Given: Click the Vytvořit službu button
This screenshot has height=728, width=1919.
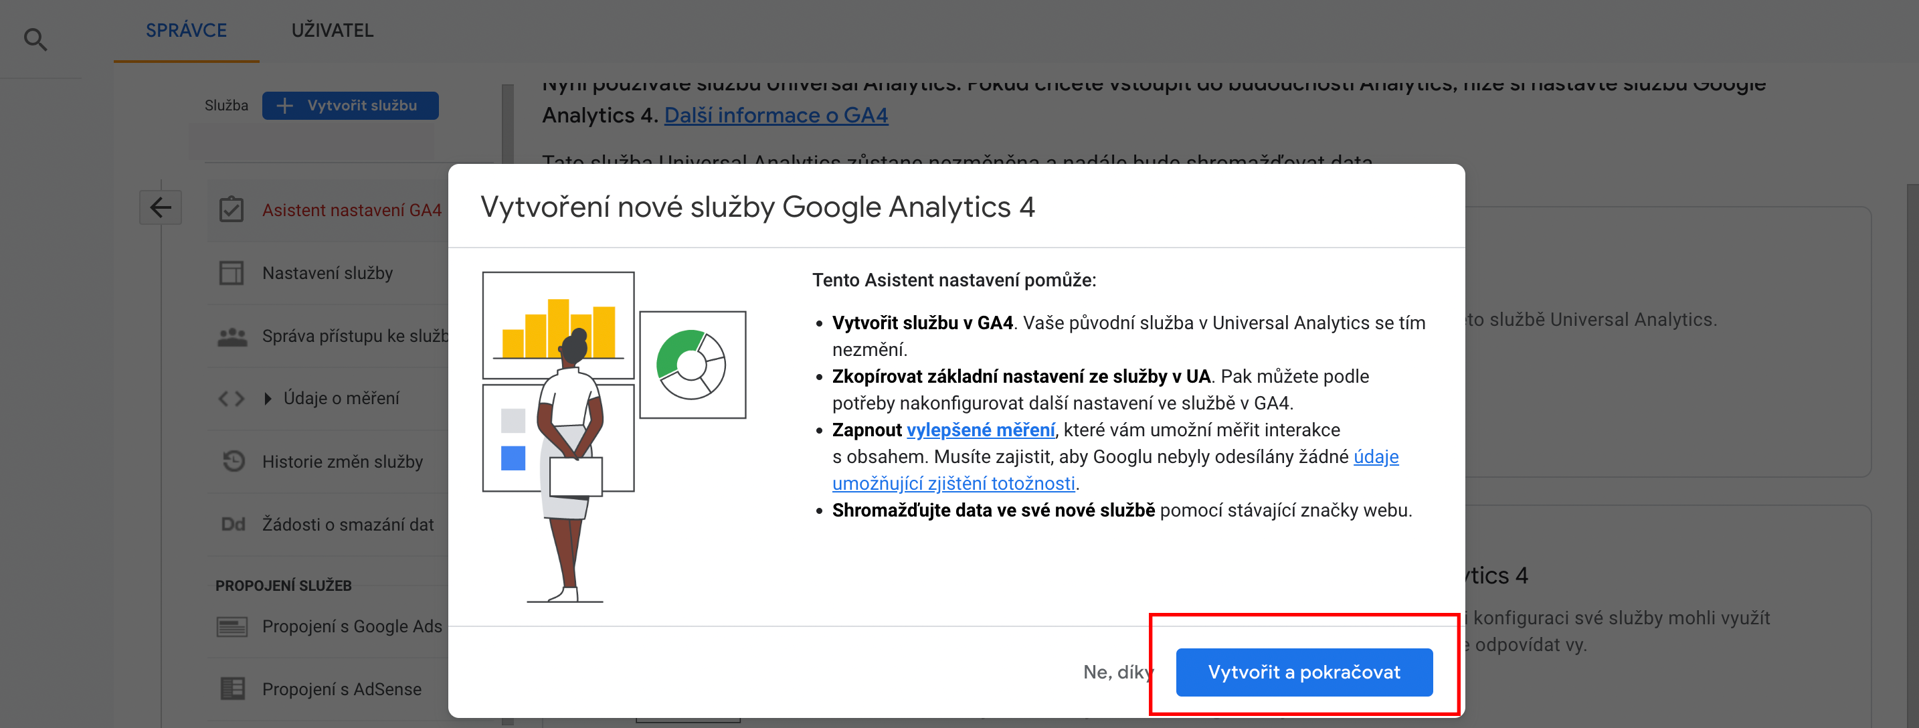Looking at the screenshot, I should click(x=350, y=105).
